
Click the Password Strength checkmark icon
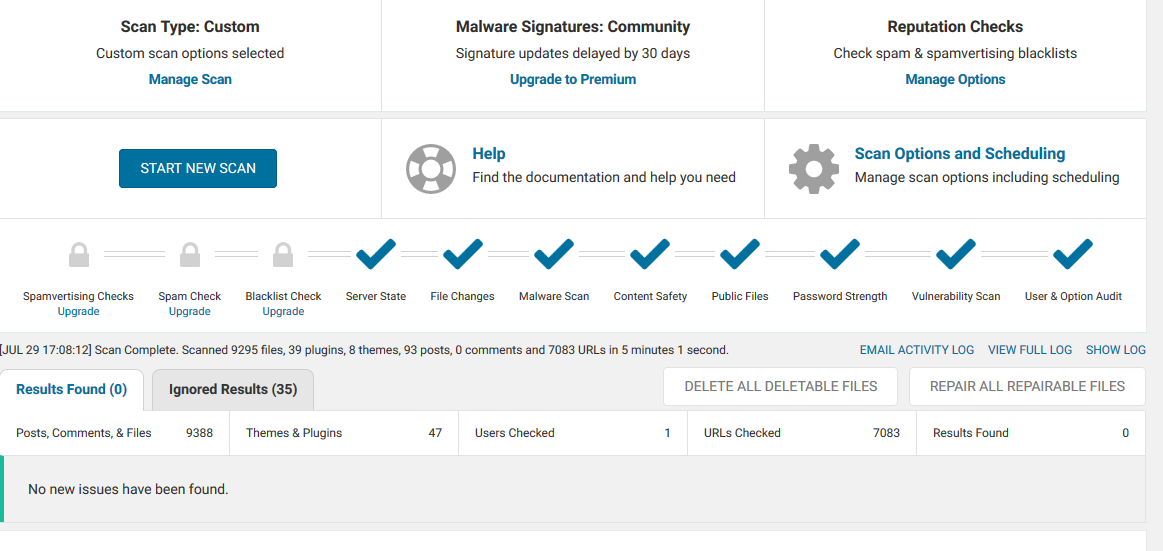(x=840, y=254)
